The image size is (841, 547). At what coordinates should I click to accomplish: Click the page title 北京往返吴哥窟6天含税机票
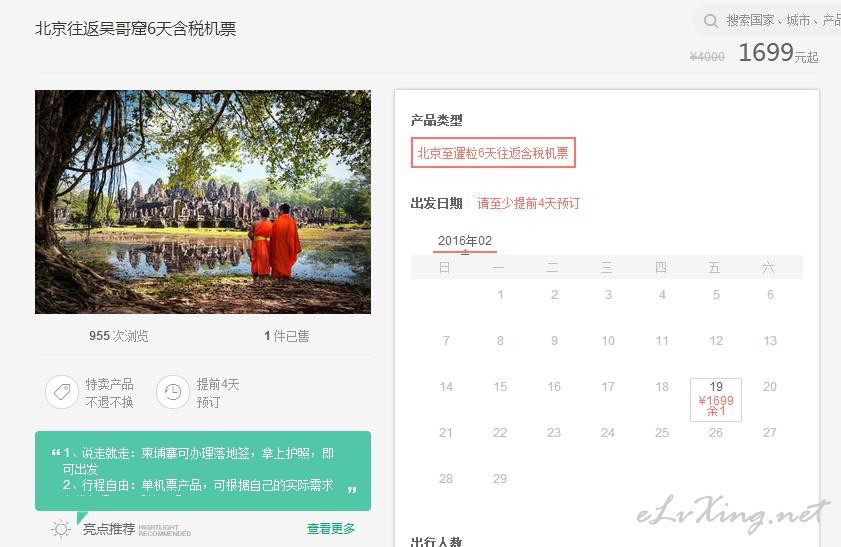point(136,29)
